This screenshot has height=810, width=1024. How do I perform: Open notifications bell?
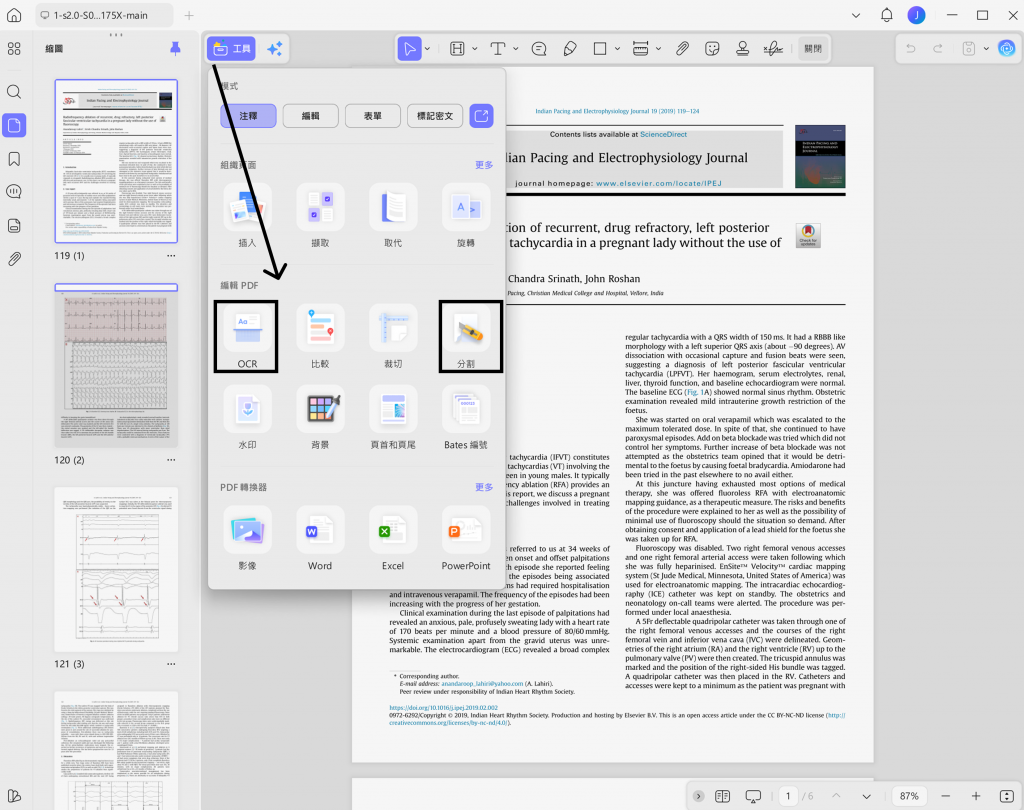[886, 15]
